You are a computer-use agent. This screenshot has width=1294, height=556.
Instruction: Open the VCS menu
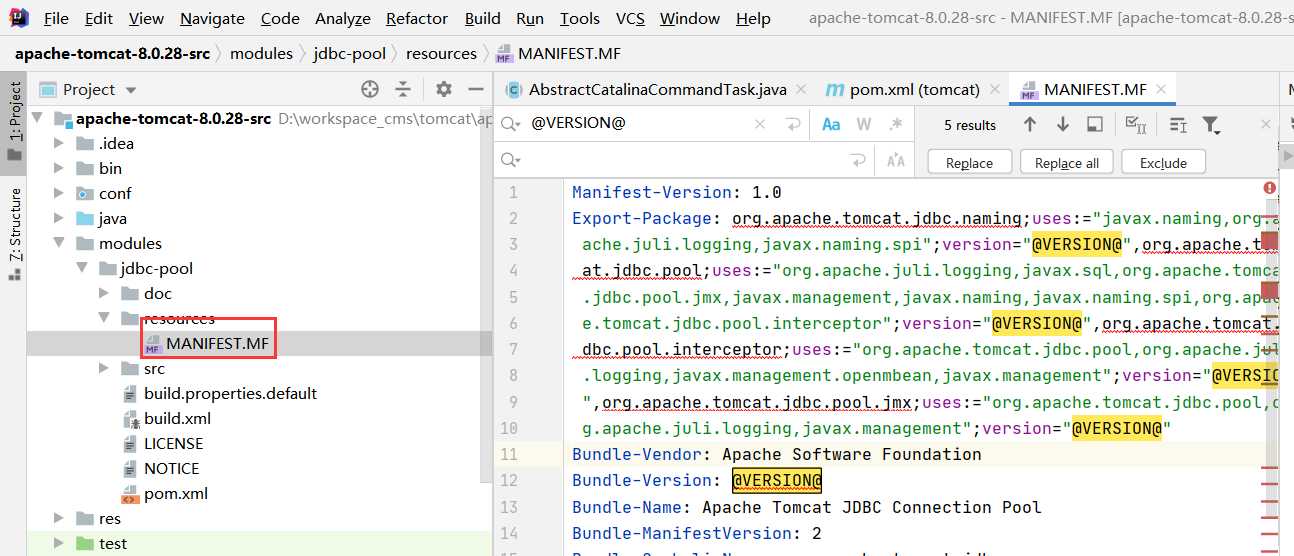coord(630,18)
